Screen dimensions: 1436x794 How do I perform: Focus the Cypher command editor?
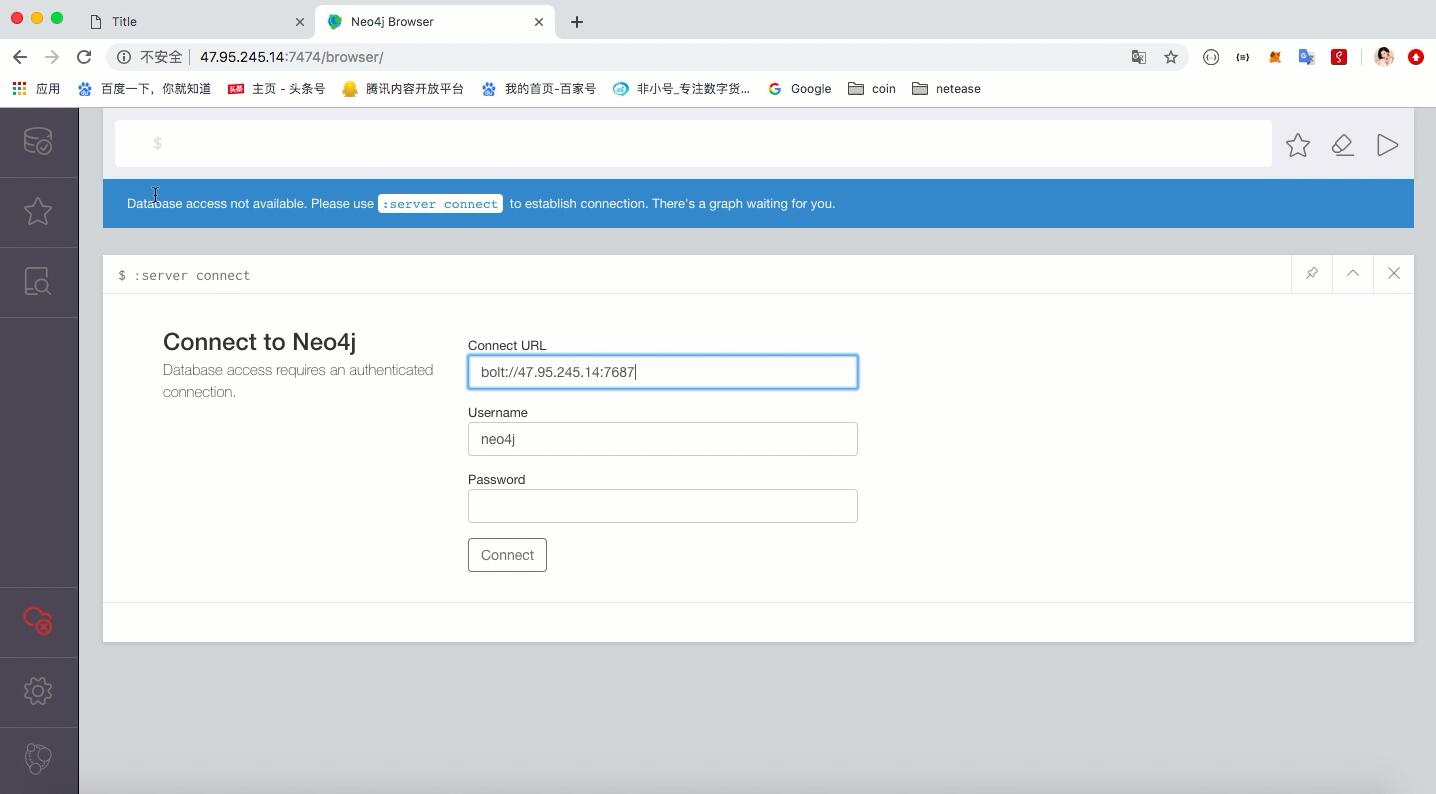(693, 144)
